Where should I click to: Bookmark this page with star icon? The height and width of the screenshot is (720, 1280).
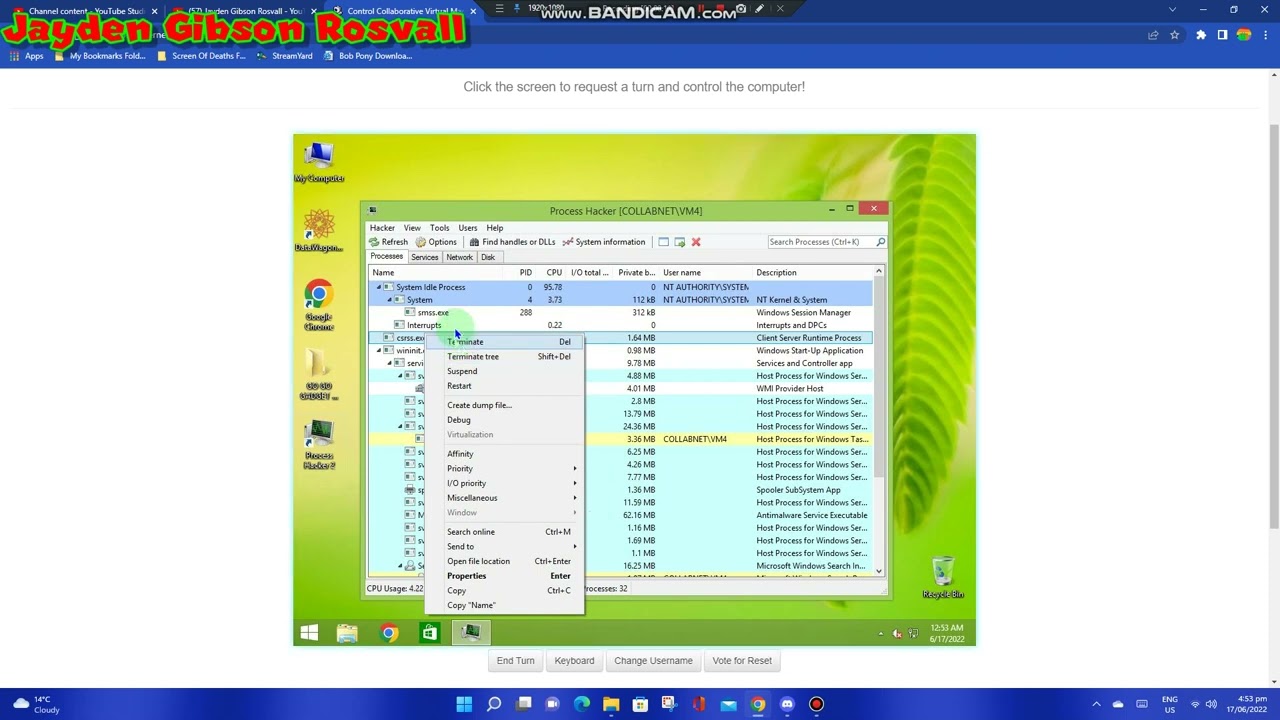[1174, 35]
